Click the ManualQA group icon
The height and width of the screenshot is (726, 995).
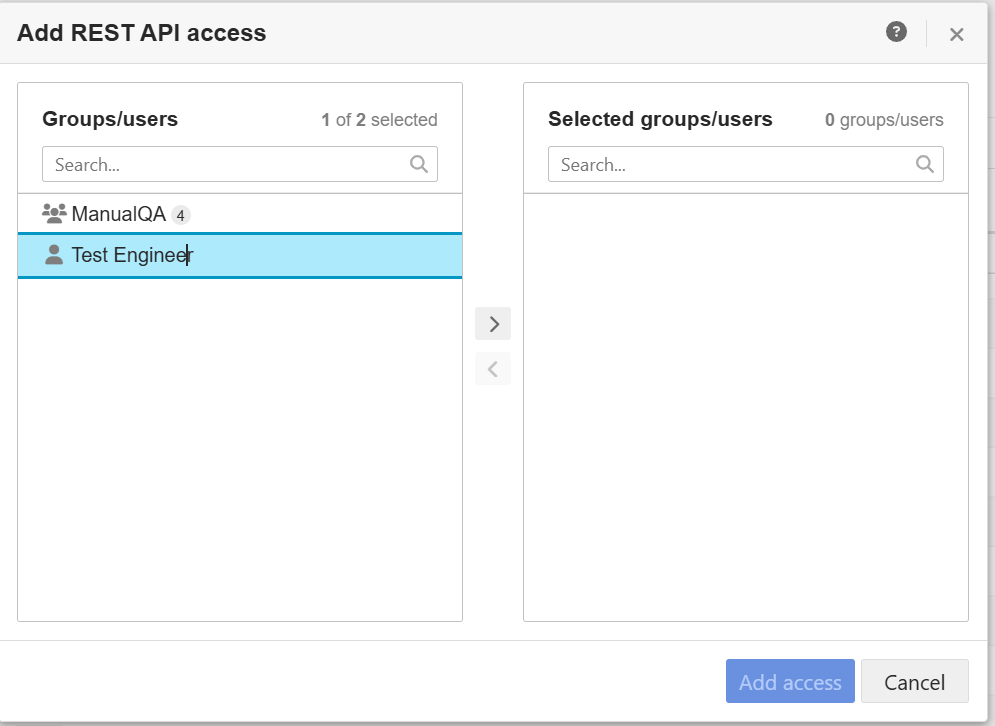pyautogui.click(x=54, y=213)
